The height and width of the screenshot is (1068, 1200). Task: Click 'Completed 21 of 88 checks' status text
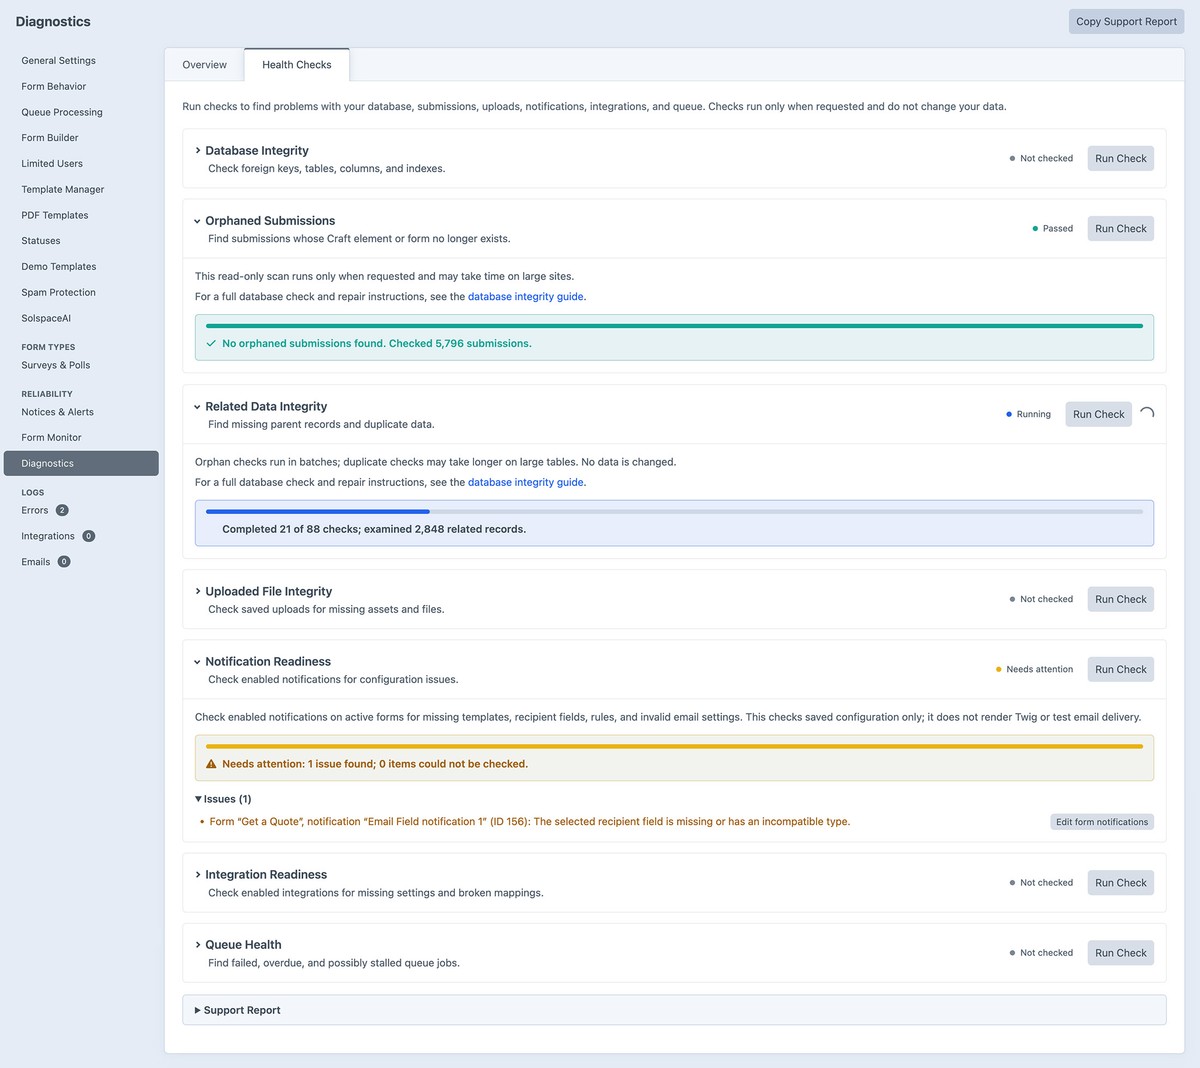(x=374, y=530)
